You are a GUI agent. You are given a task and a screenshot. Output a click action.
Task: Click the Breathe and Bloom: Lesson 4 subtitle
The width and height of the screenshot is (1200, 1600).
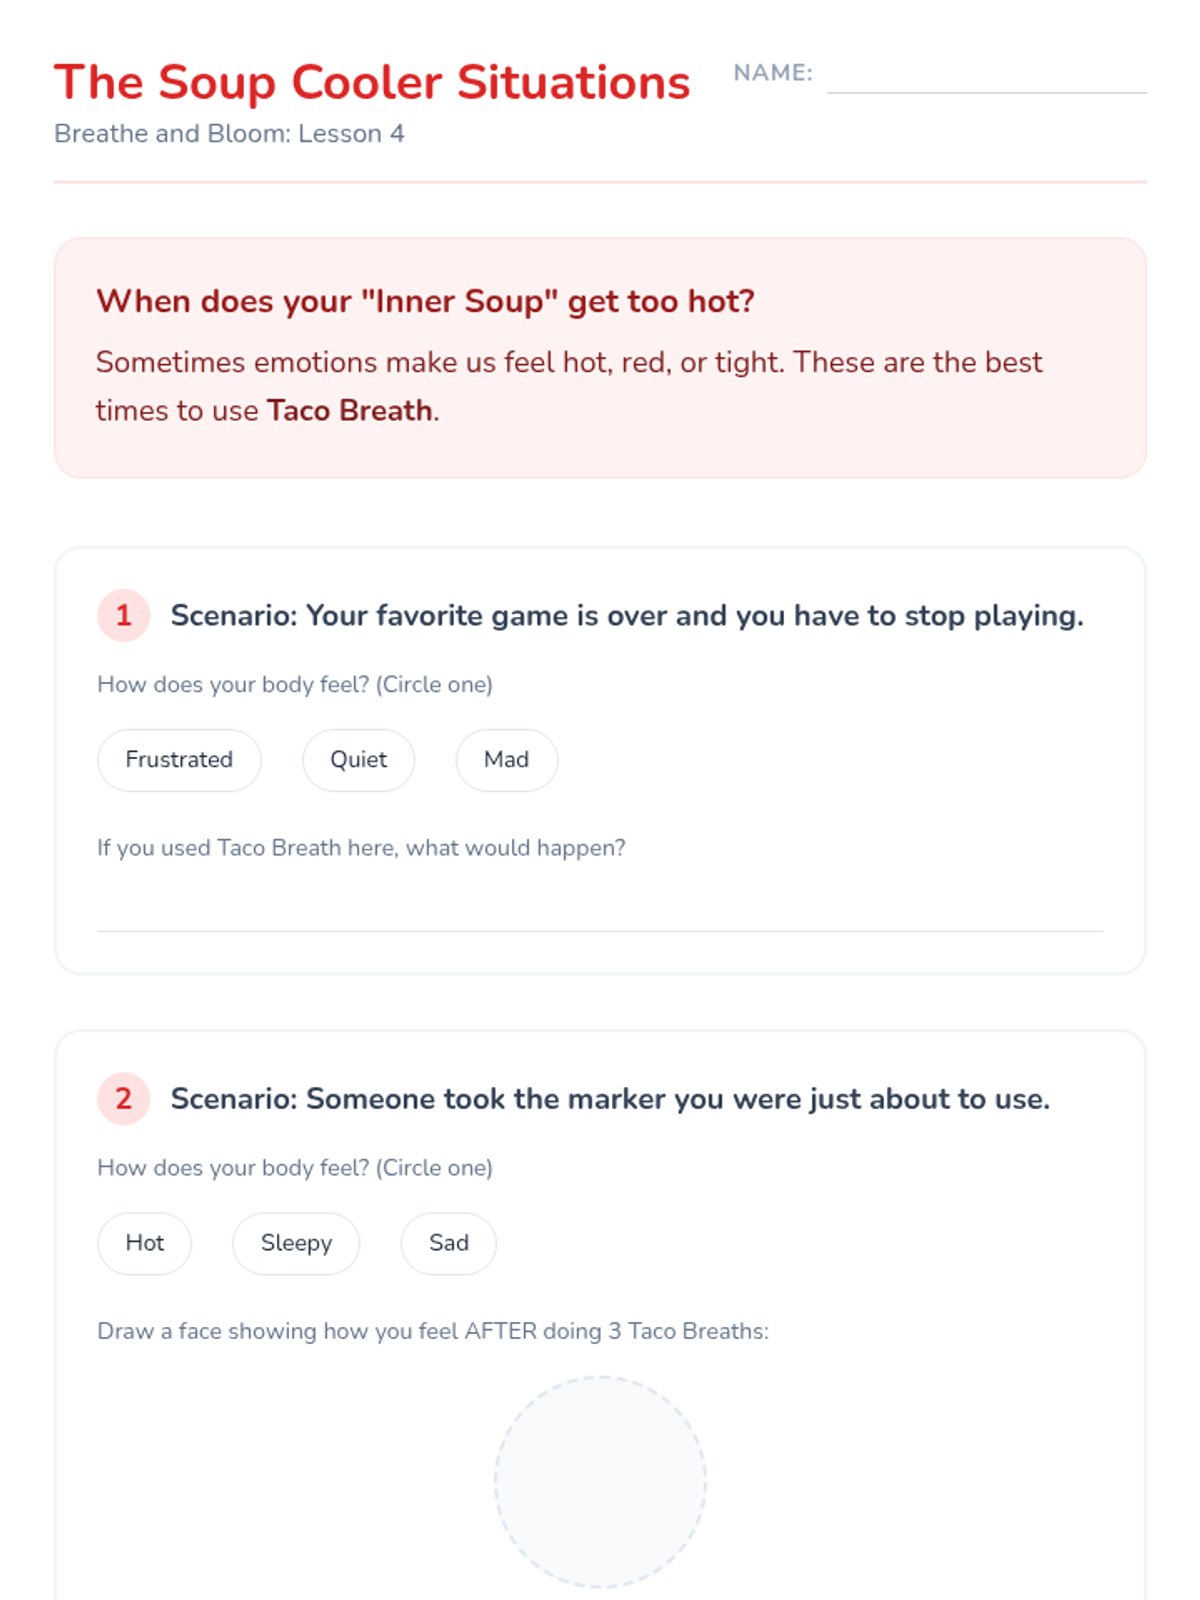click(x=229, y=134)
